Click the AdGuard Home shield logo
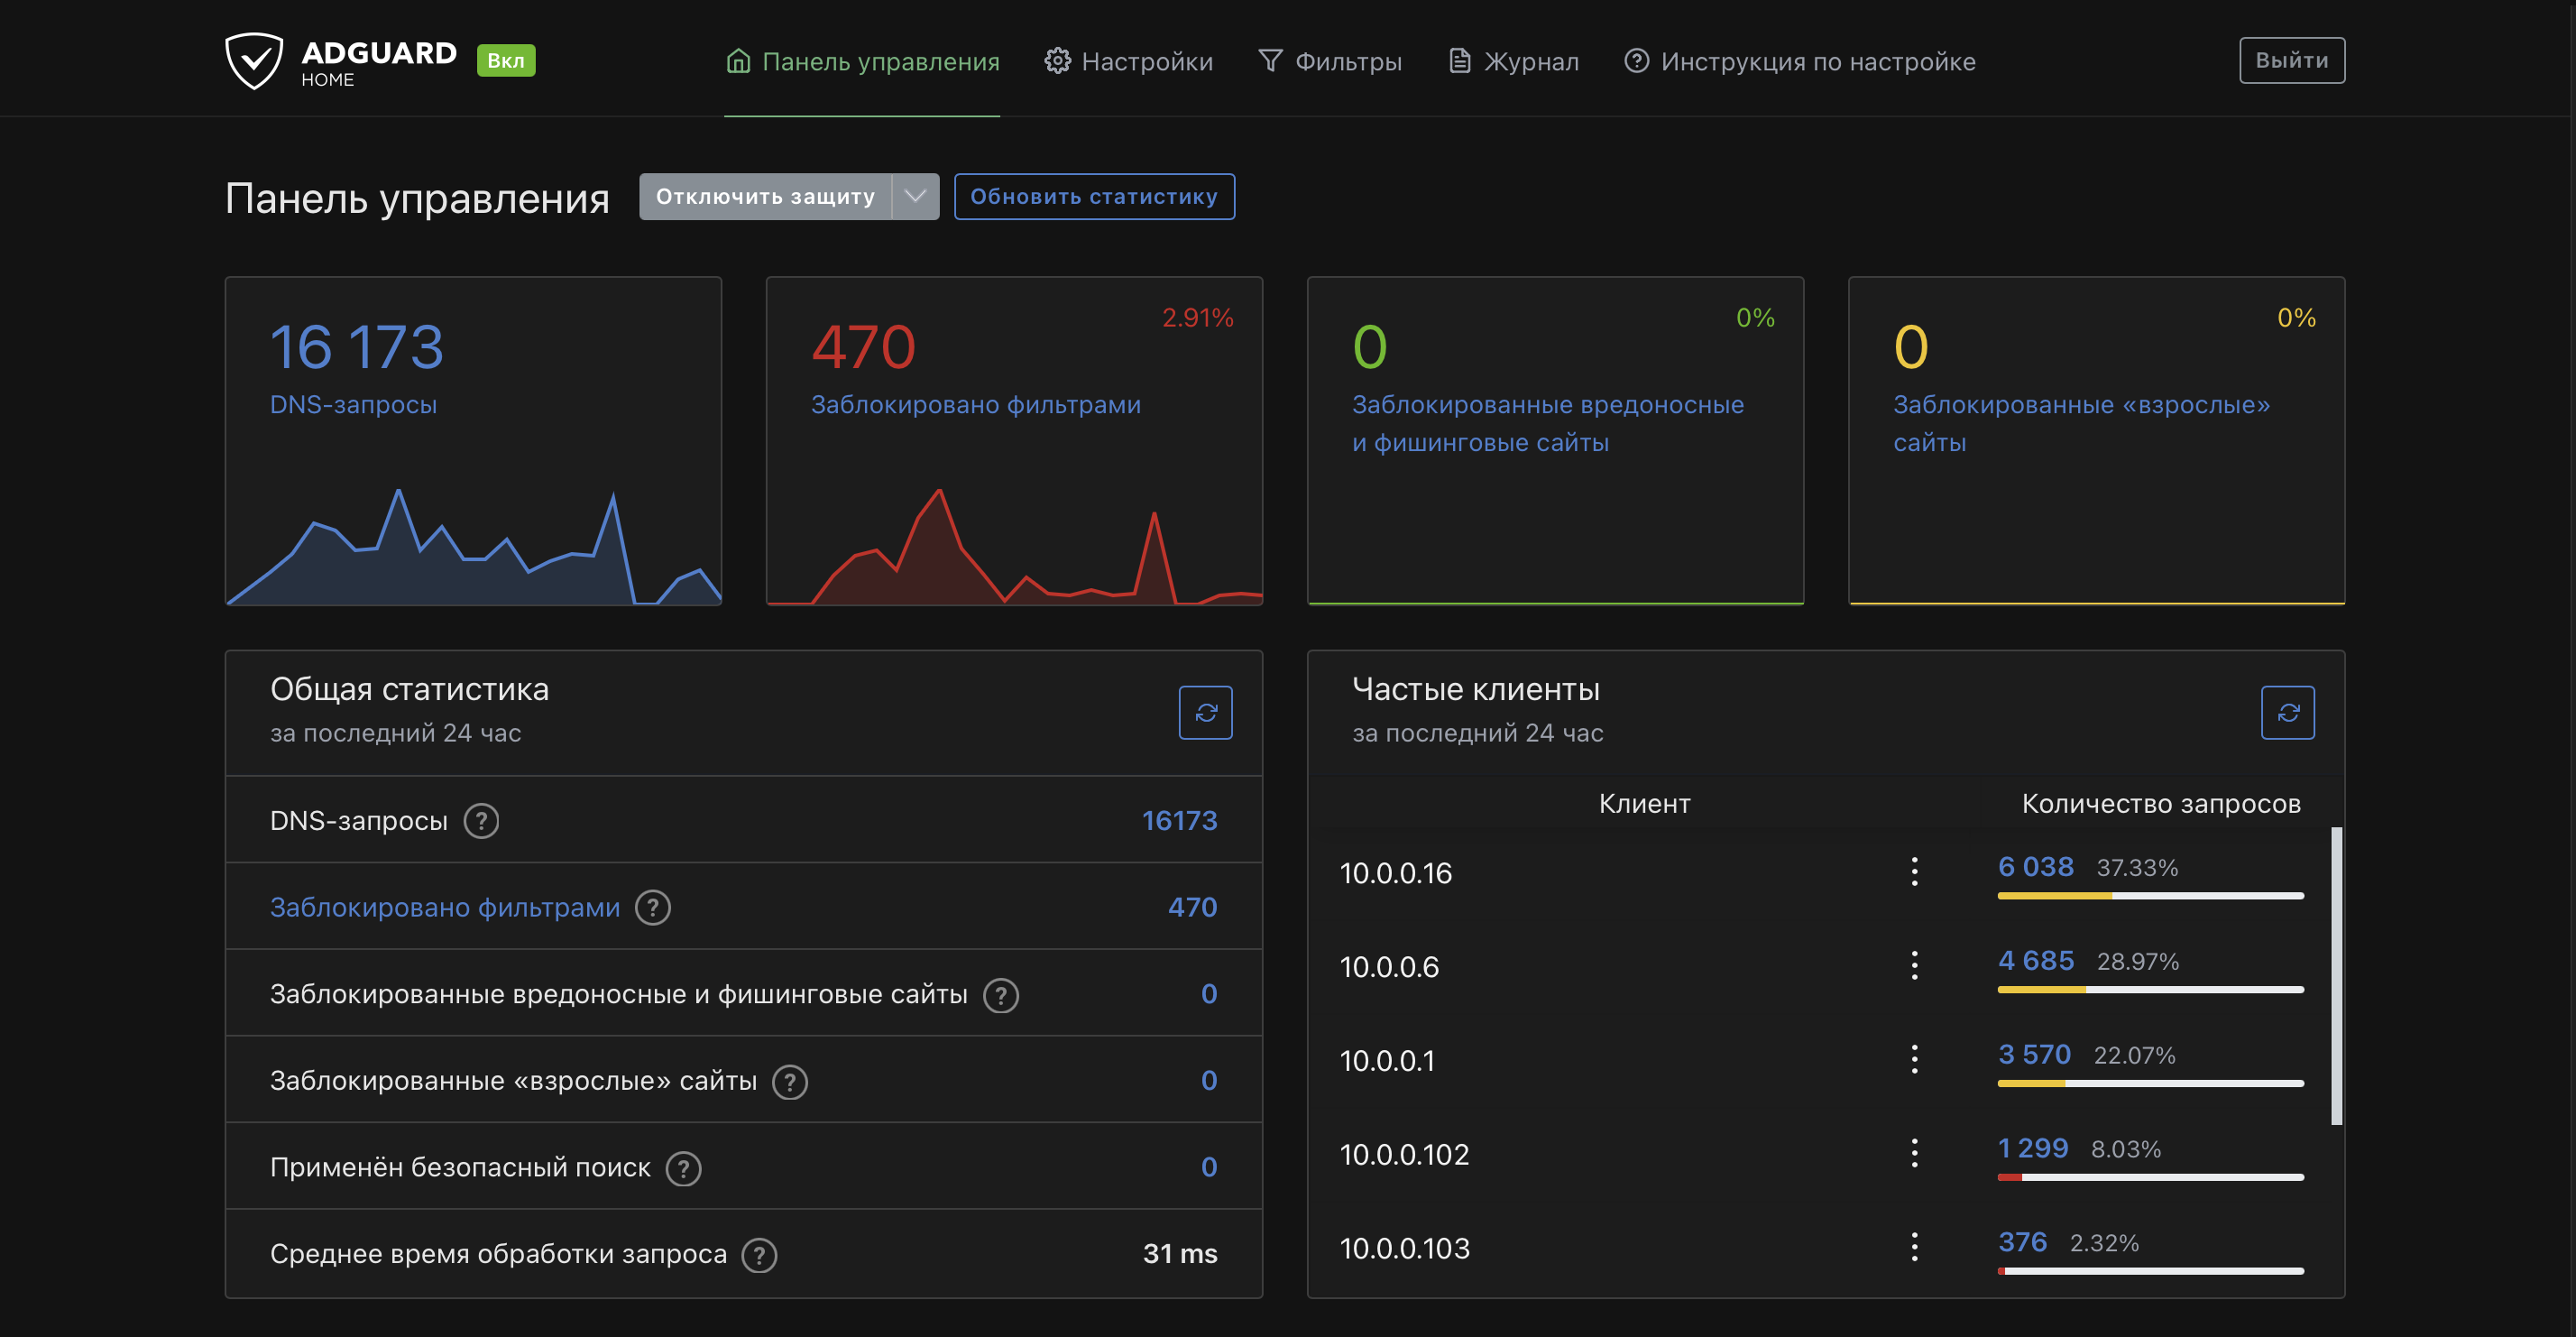The image size is (2576, 1337). coord(254,61)
